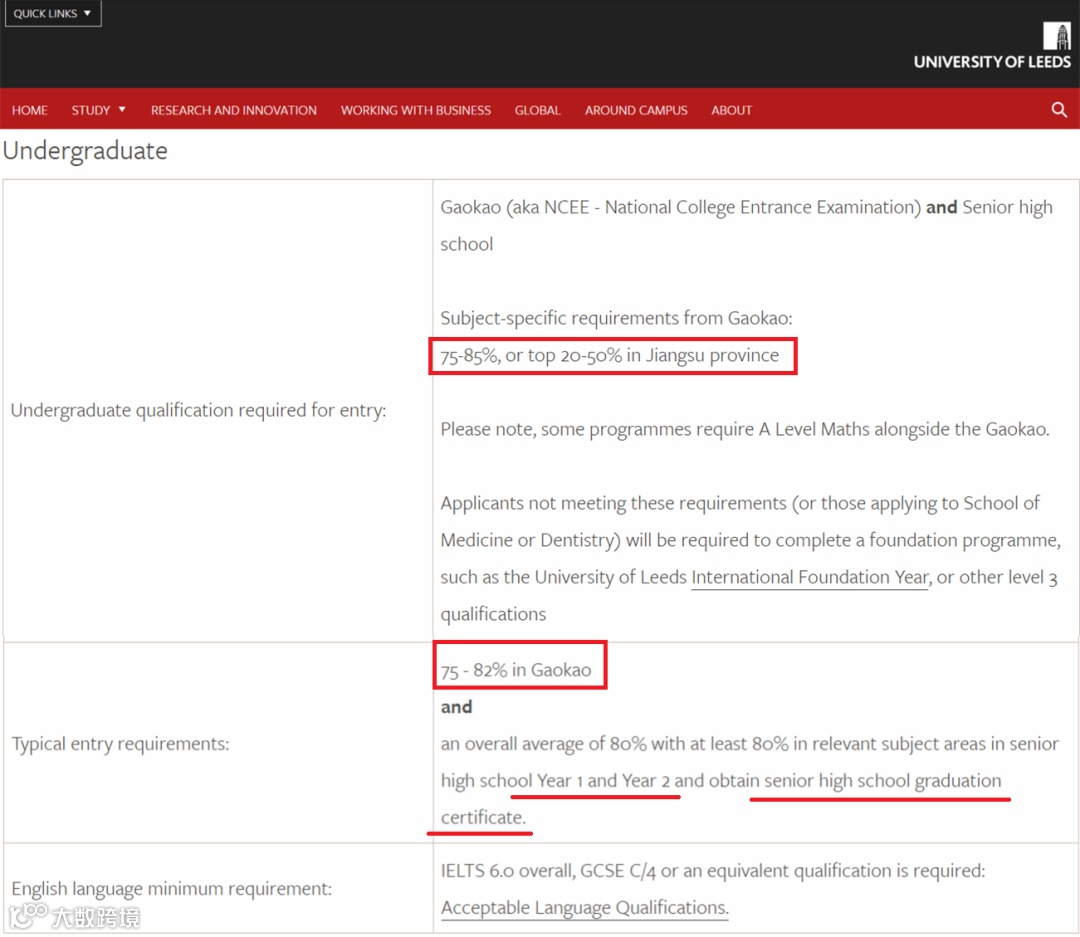
Task: Open the Global menu item
Action: 537,110
